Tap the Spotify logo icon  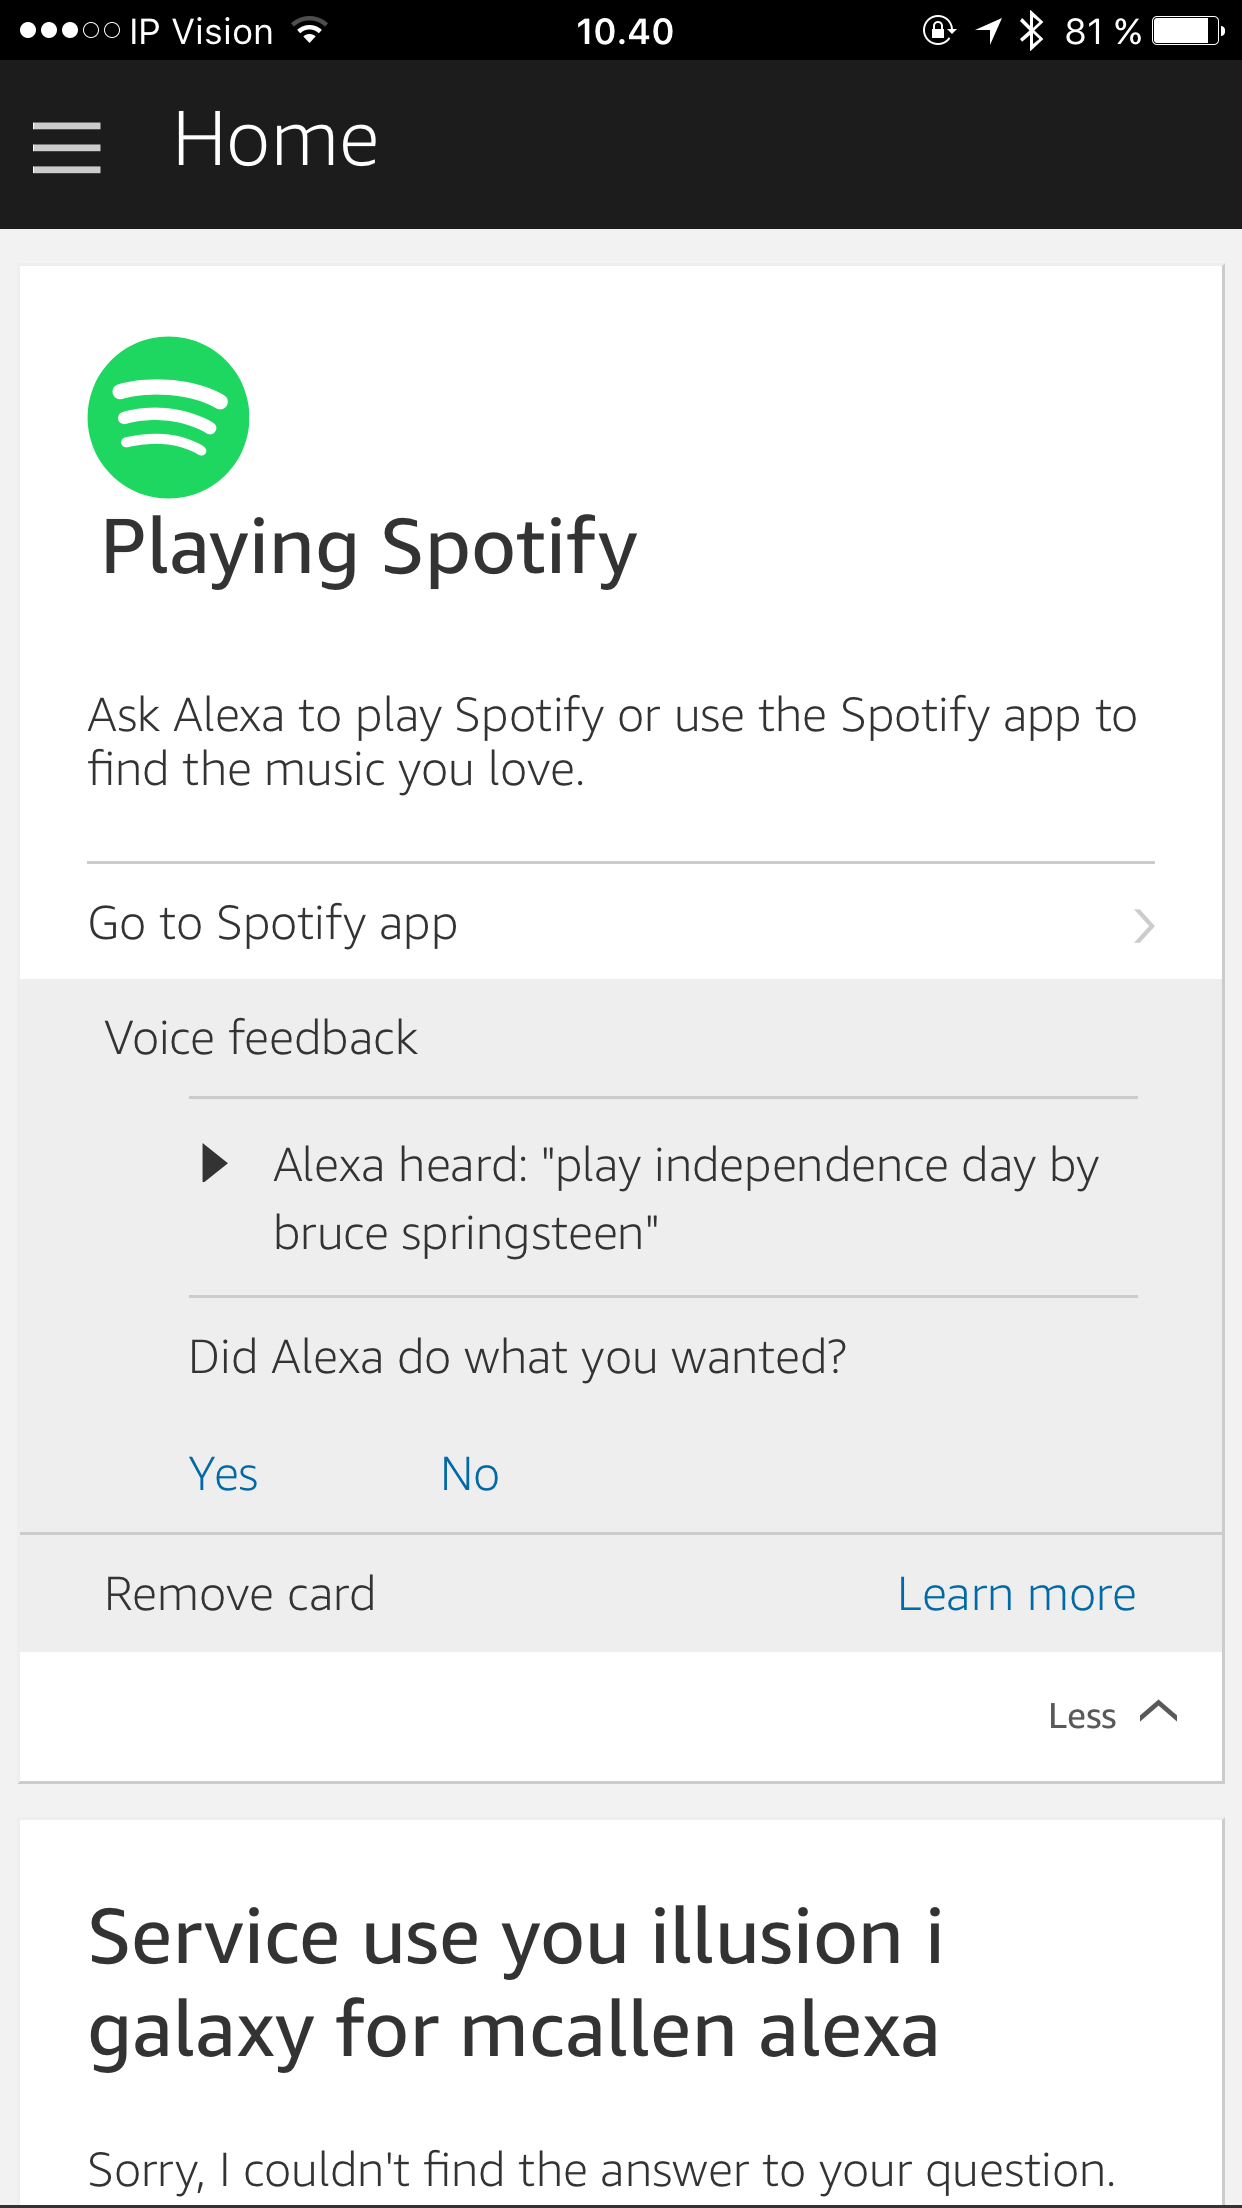coord(168,417)
